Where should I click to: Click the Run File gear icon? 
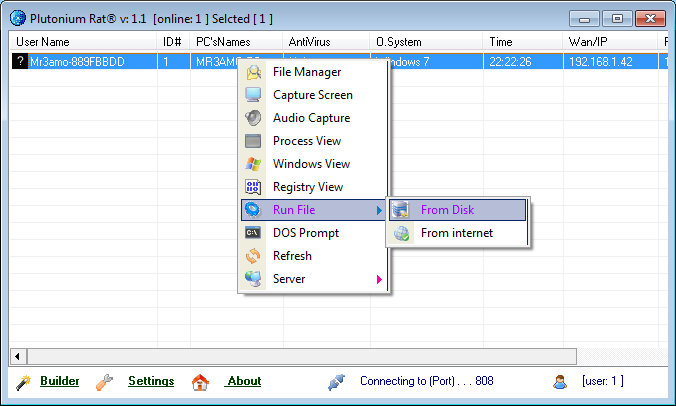point(253,210)
